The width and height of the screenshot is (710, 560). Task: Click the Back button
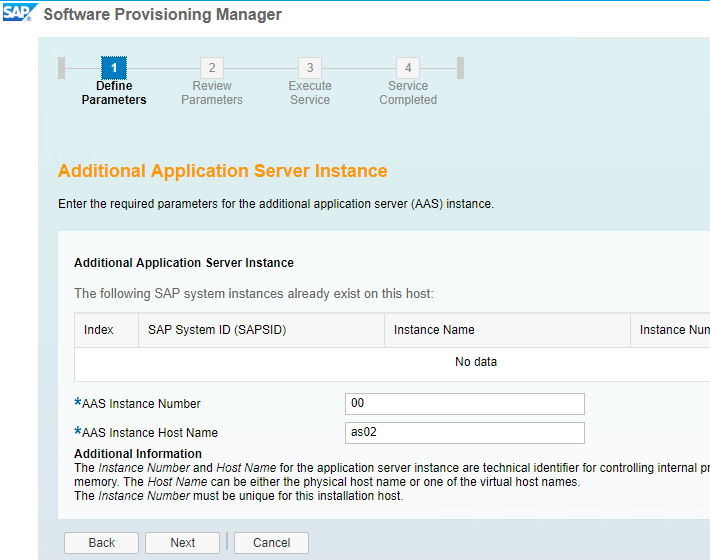pos(101,543)
